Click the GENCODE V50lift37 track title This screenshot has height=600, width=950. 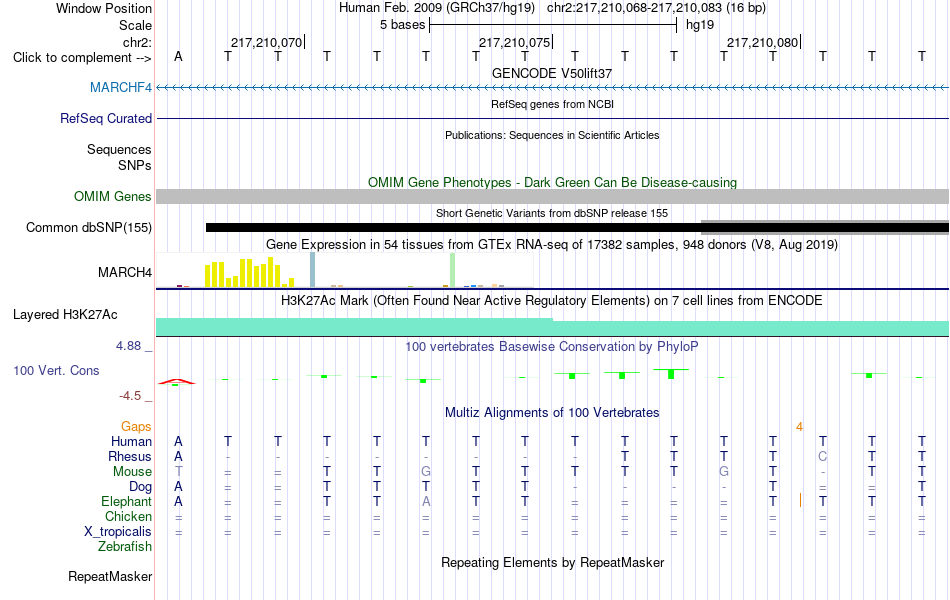552,73
